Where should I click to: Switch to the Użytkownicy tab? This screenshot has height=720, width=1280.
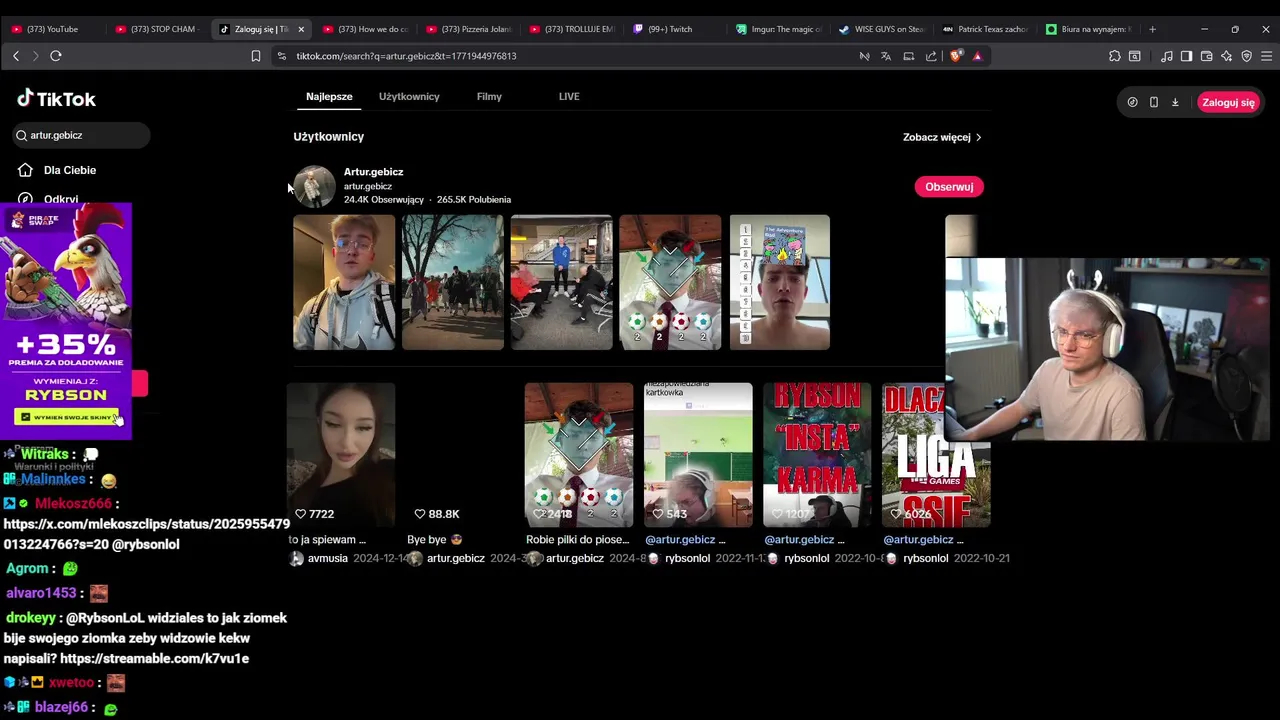point(409,96)
